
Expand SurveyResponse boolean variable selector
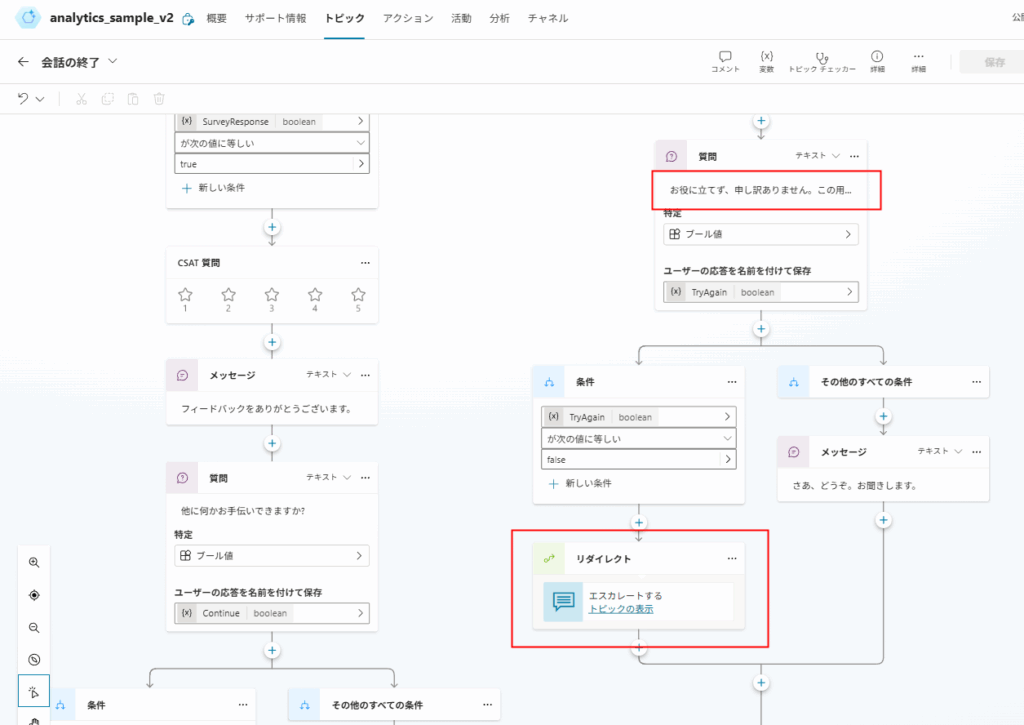point(272,121)
